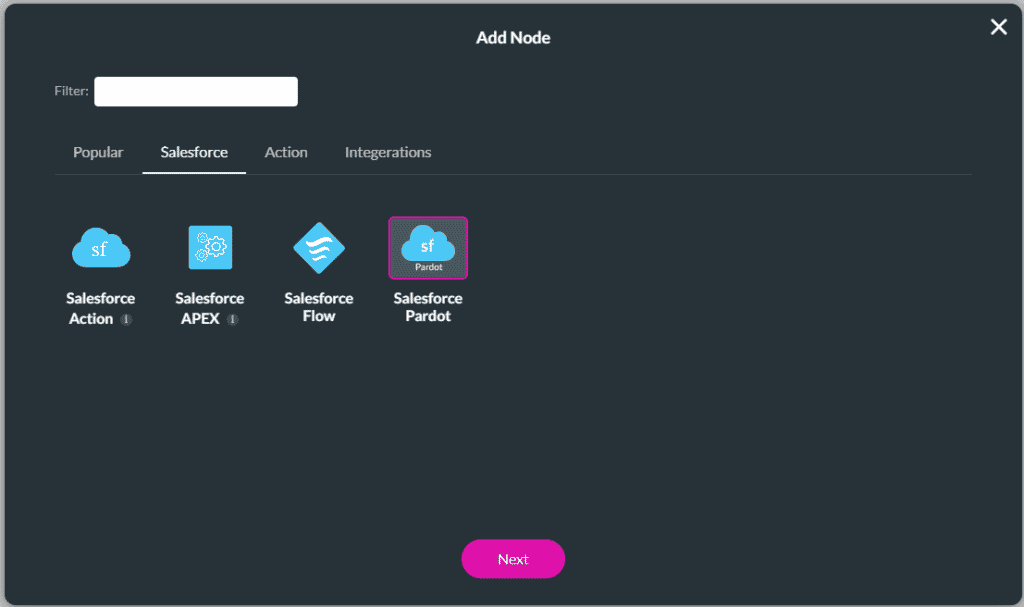Click into the Filter text field
This screenshot has width=1024, height=607.
pyautogui.click(x=195, y=91)
